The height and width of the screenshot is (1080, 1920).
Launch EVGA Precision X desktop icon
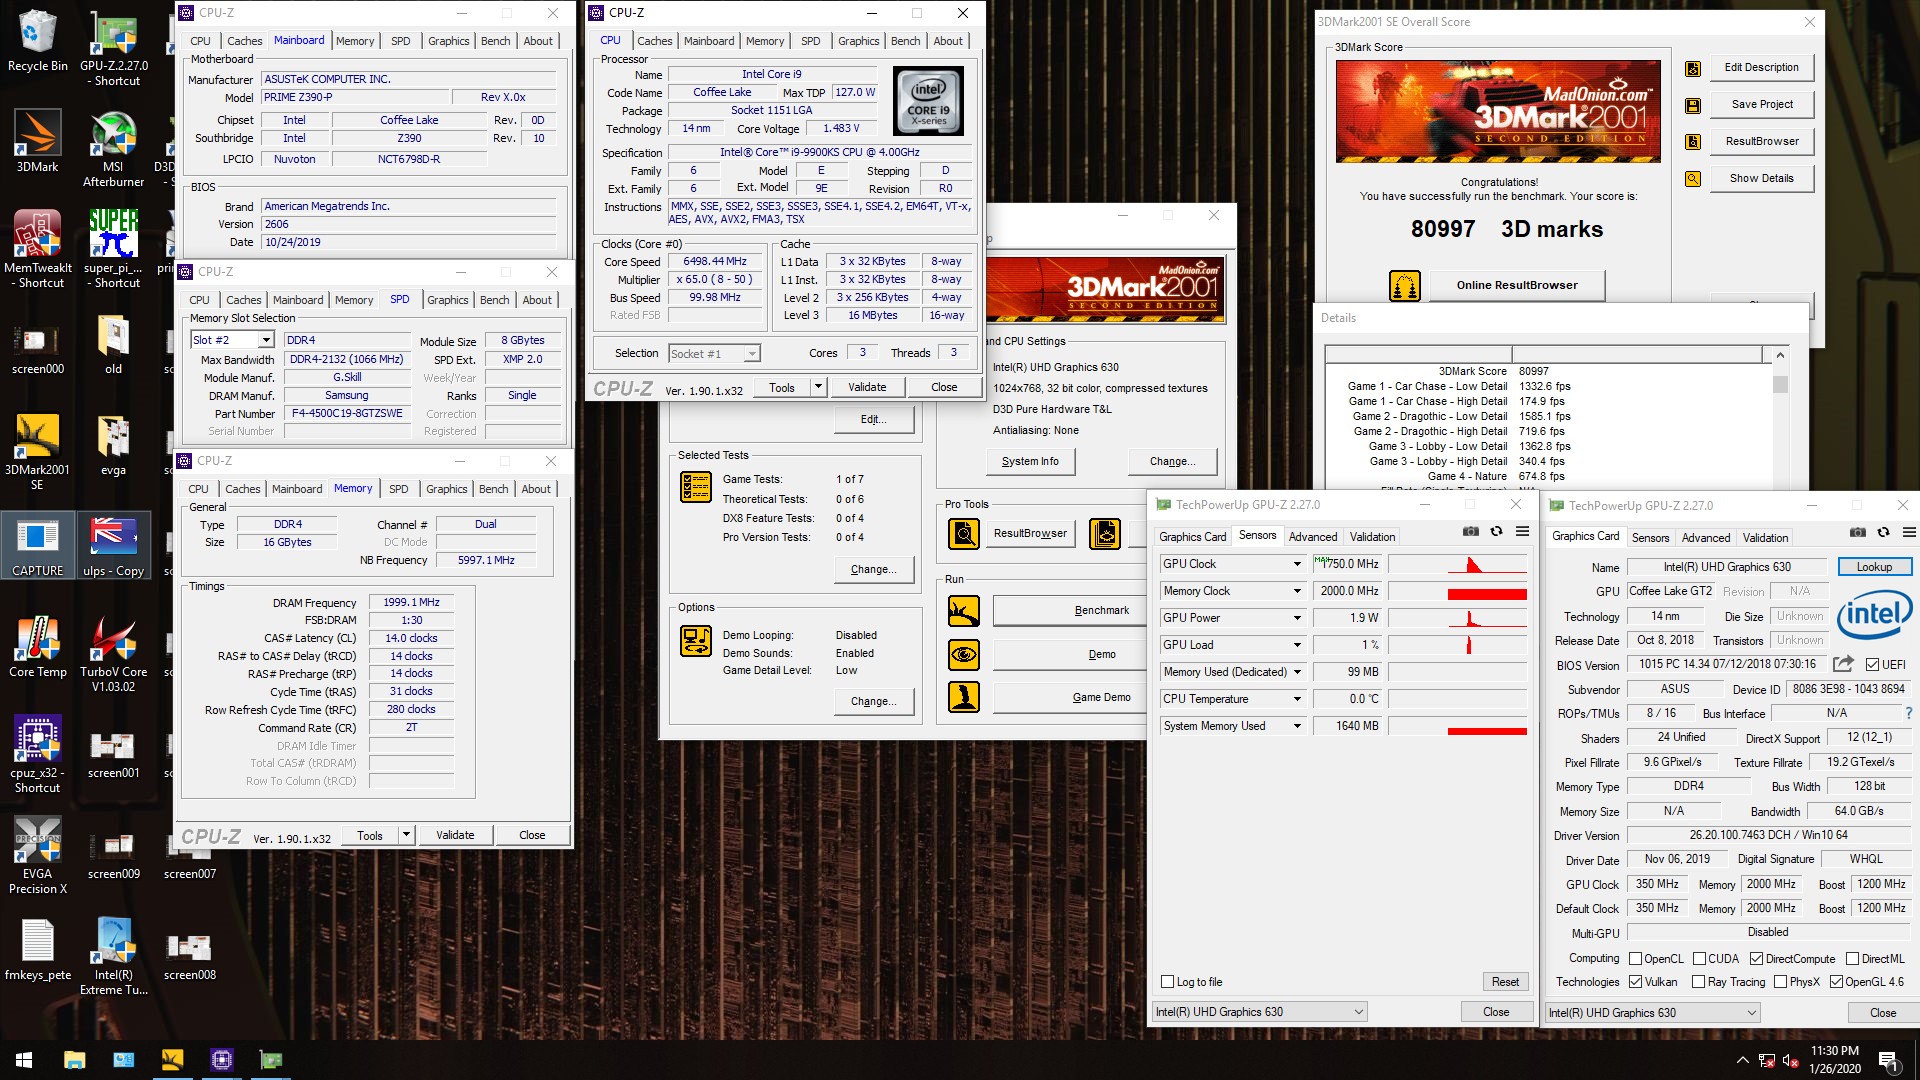click(37, 855)
